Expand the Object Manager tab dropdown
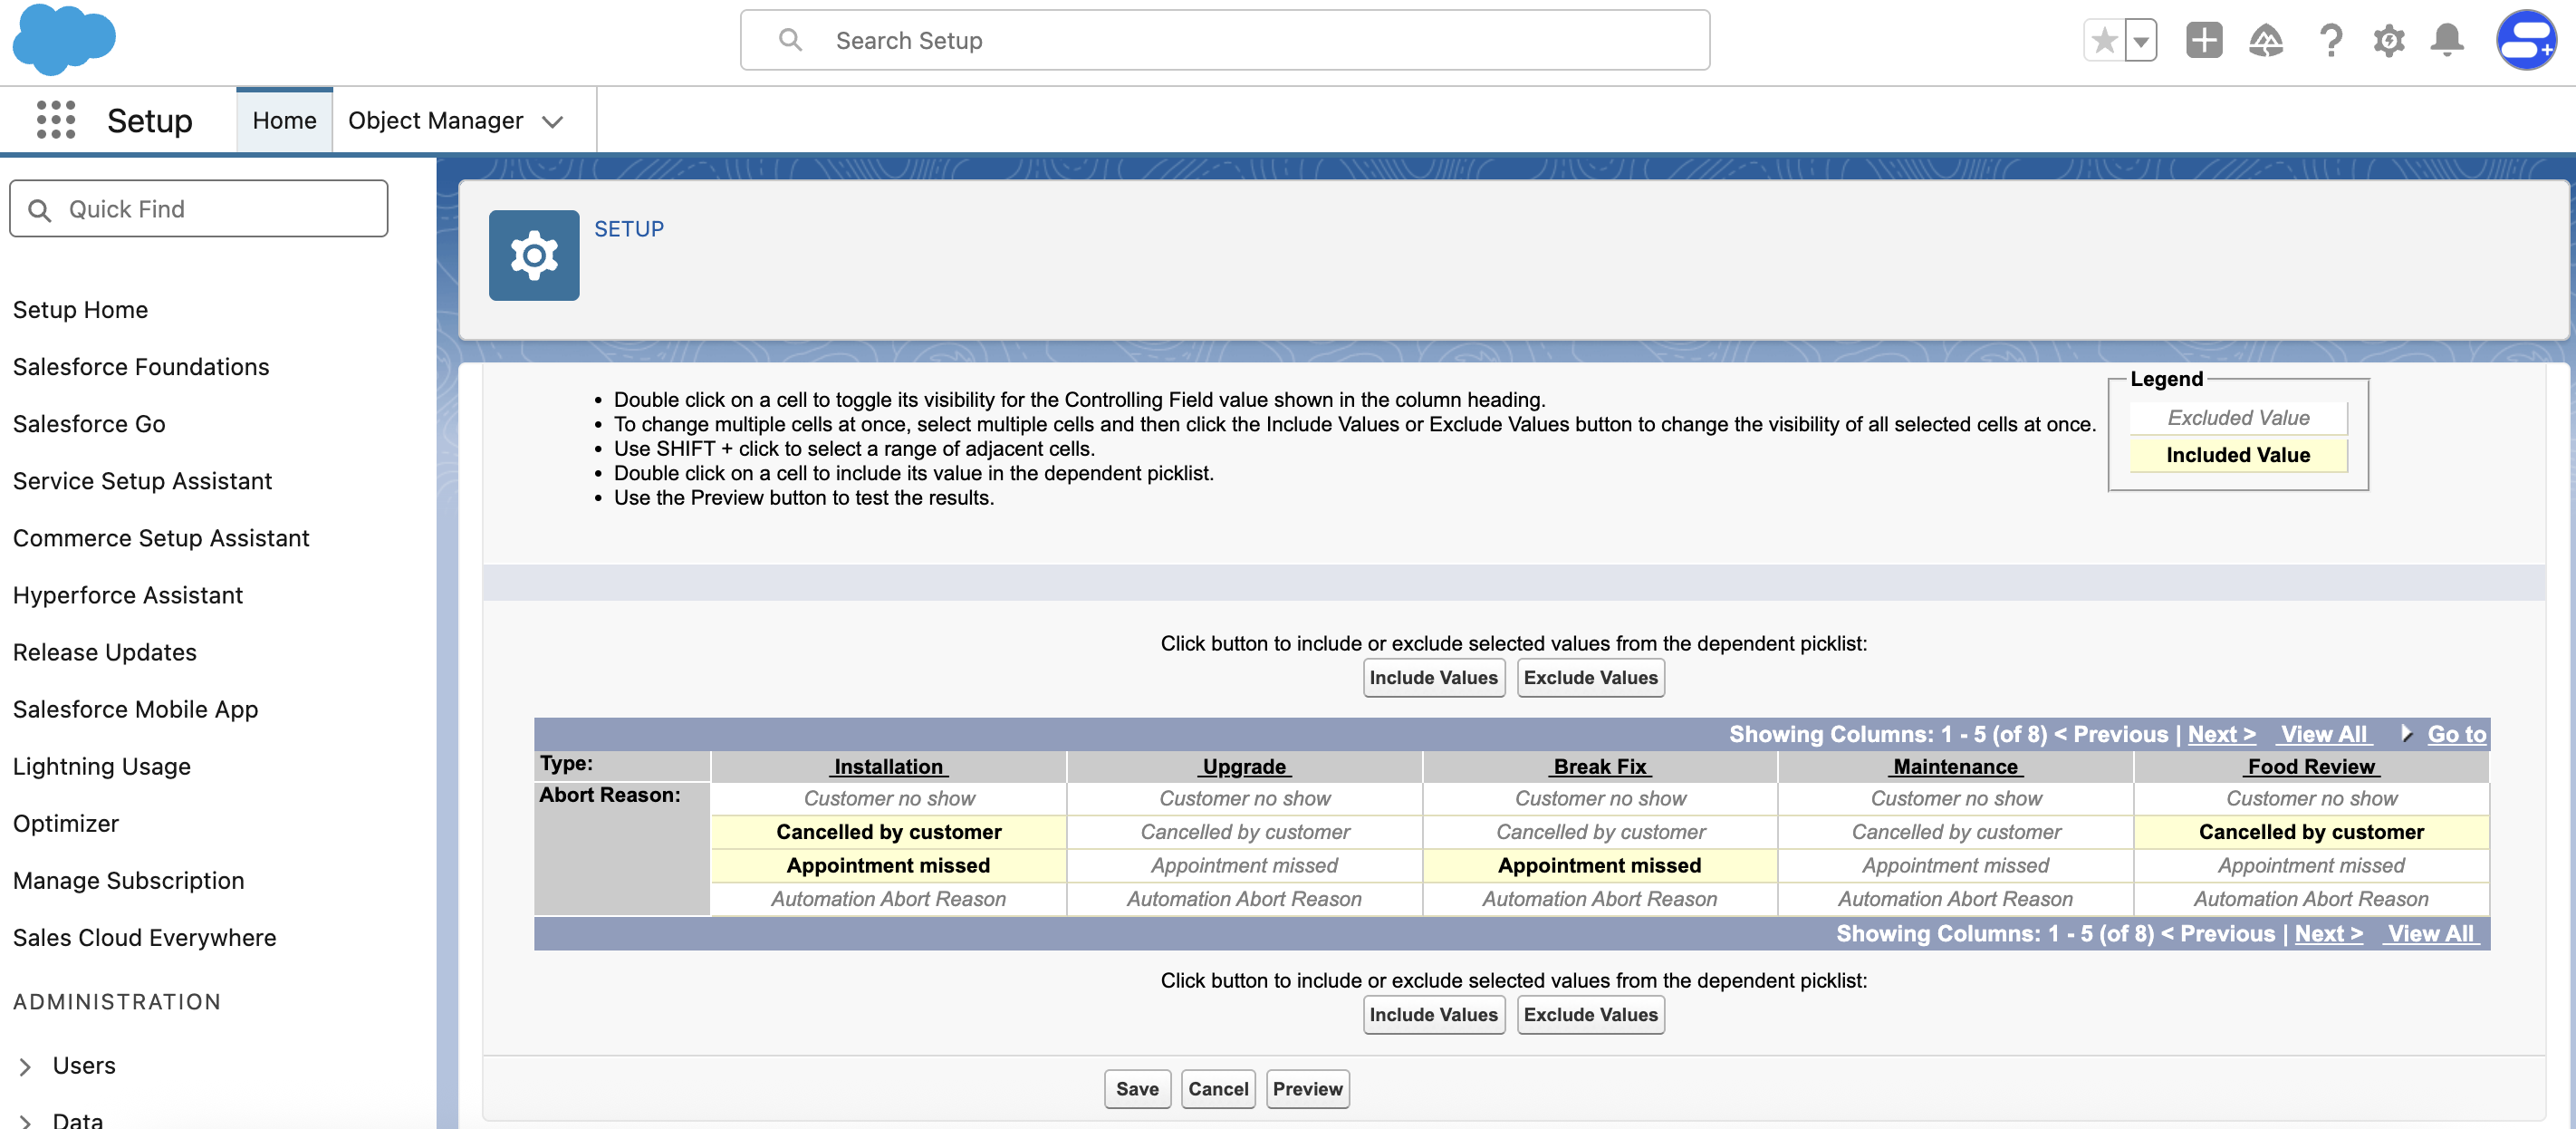This screenshot has width=2576, height=1129. [553, 122]
